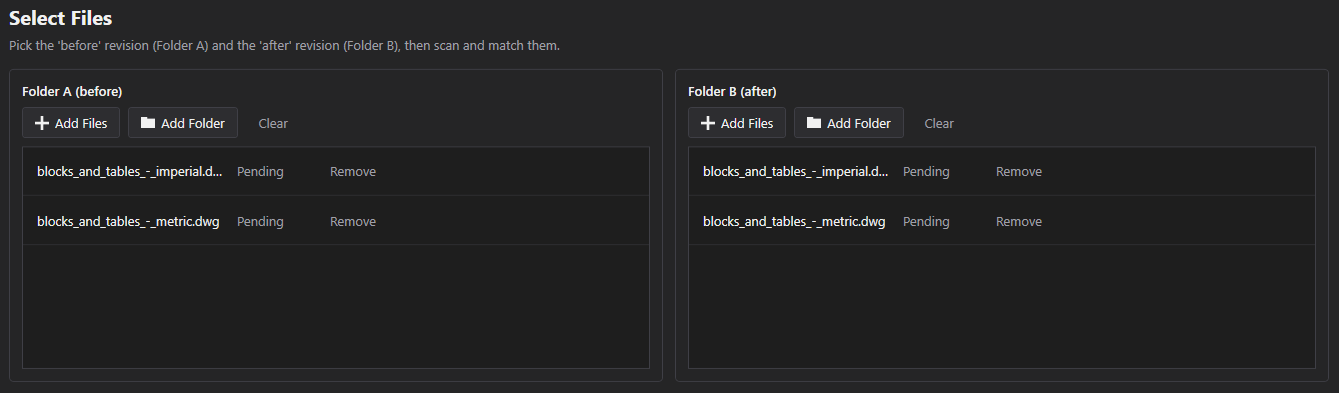Select blocks_and_tables_-_metric.dwg file name in Folder B
Viewport: 1339px width, 393px height.
(794, 222)
